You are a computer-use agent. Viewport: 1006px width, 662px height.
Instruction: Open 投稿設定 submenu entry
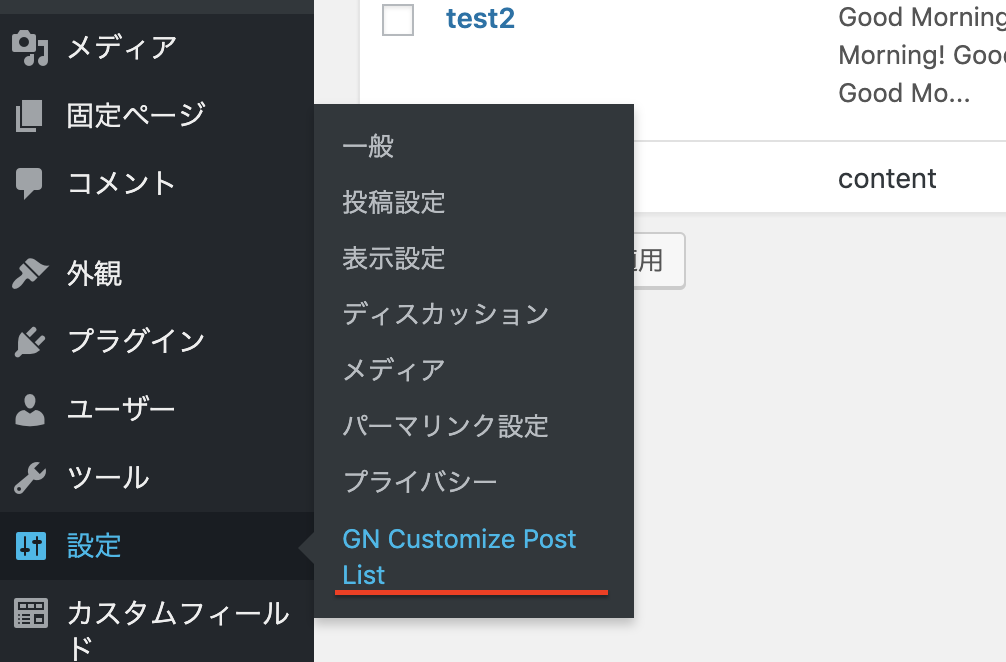click(x=393, y=203)
